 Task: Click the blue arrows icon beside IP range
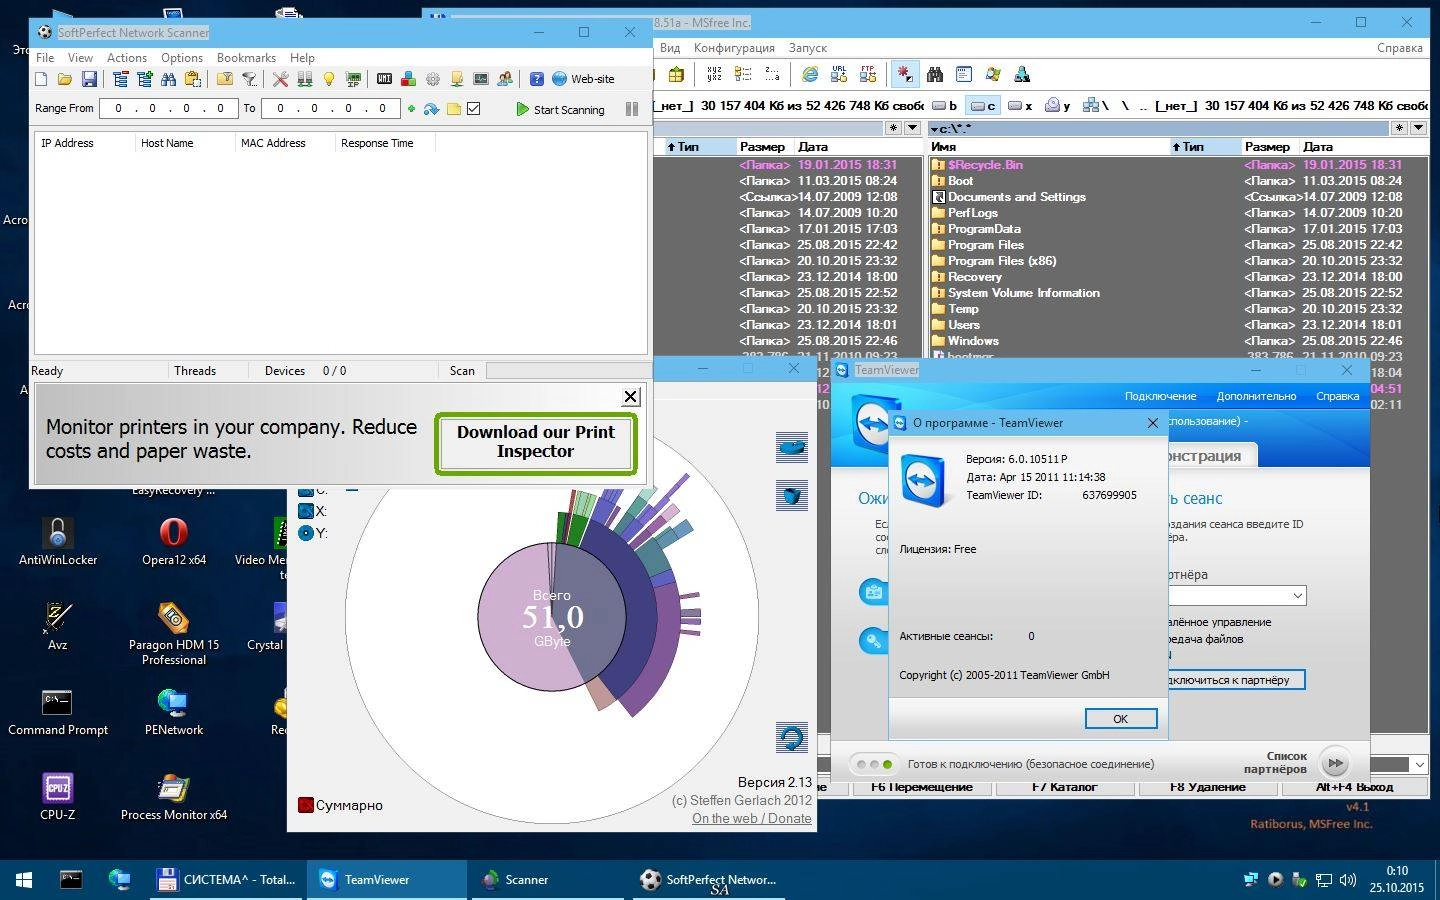(431, 109)
